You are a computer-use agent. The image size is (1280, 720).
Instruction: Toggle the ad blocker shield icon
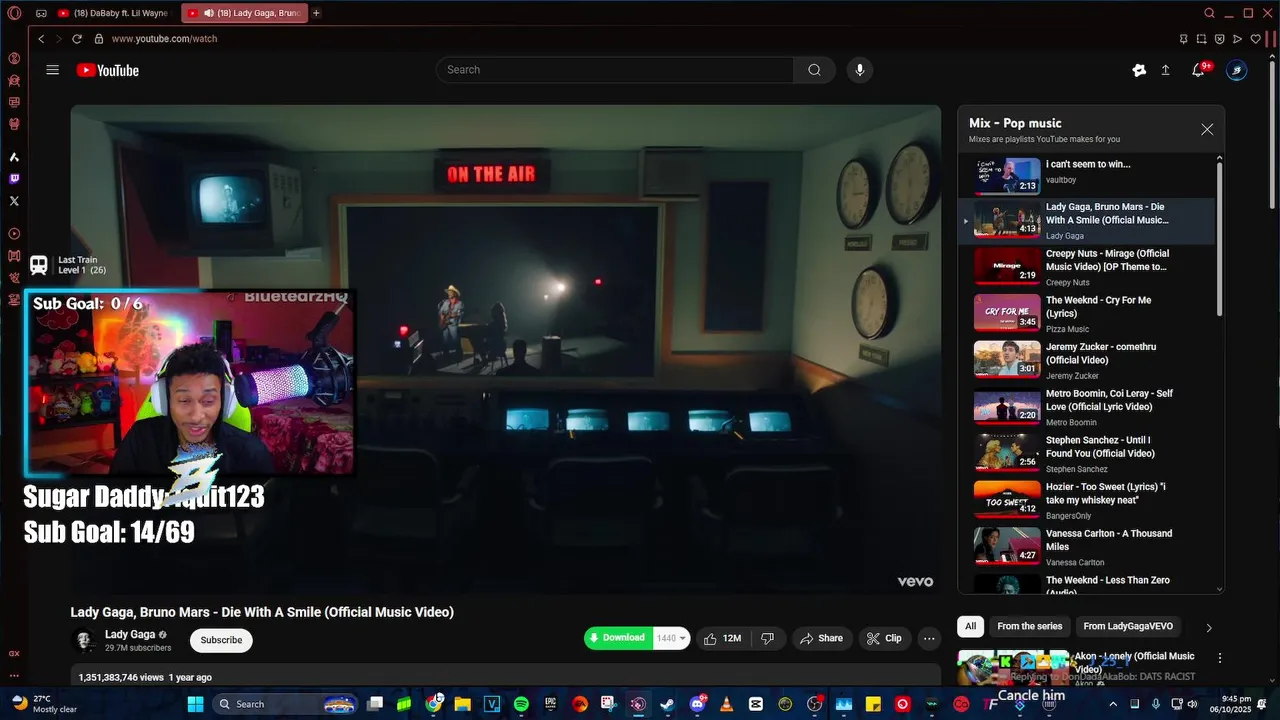1219,39
